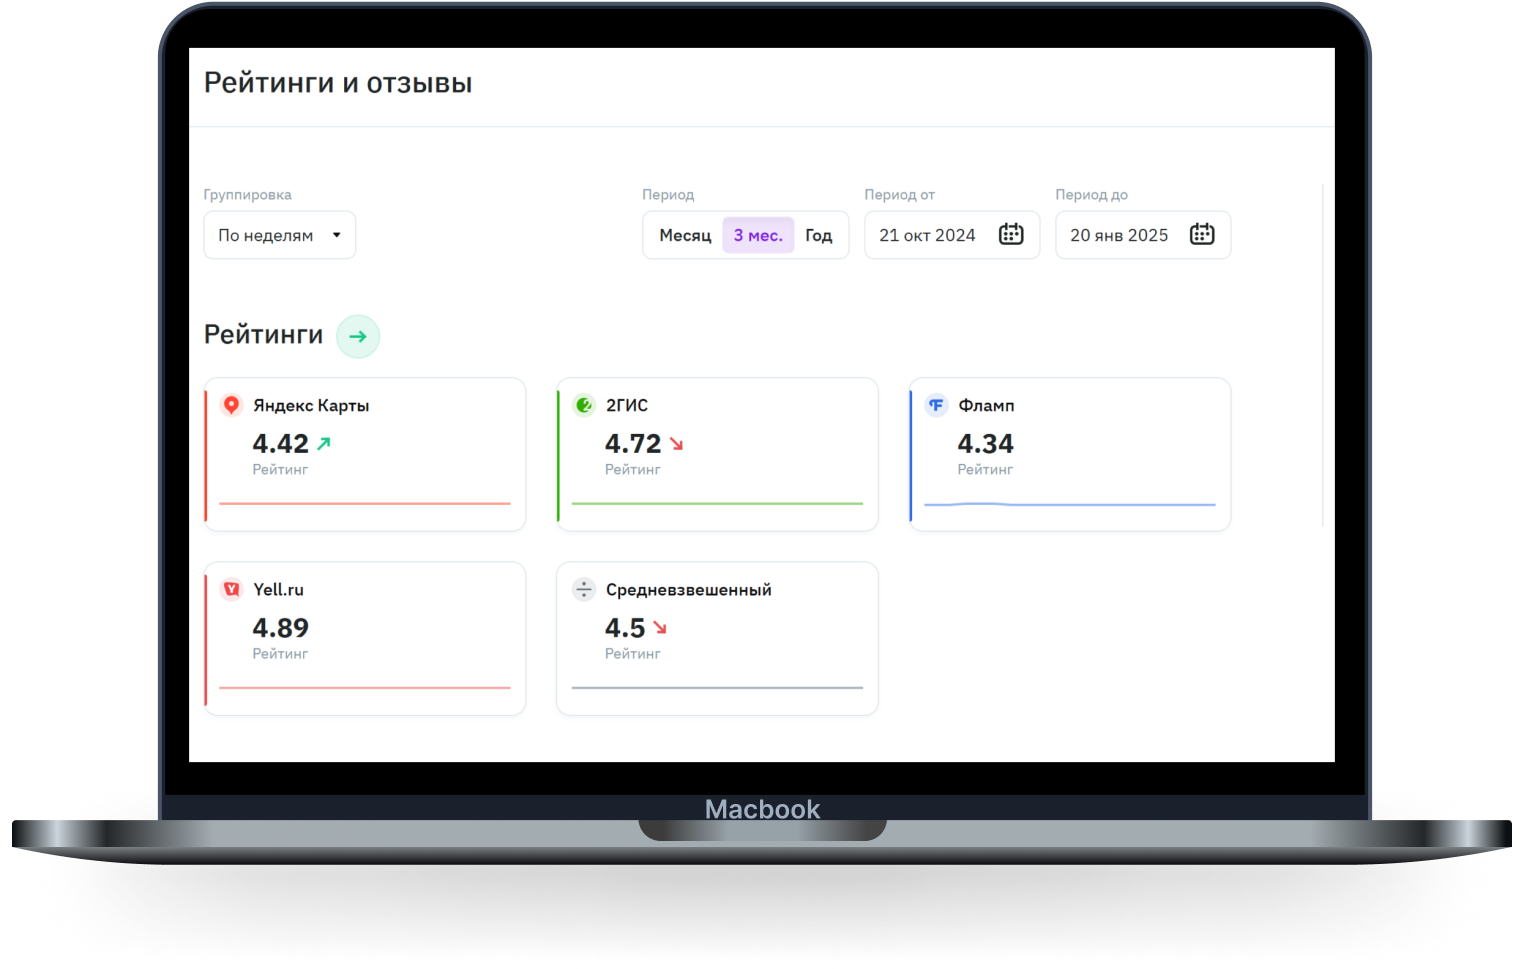Click the Средневзвешенный 4.5 rating value
This screenshot has width=1524, height=969.
[x=625, y=628]
